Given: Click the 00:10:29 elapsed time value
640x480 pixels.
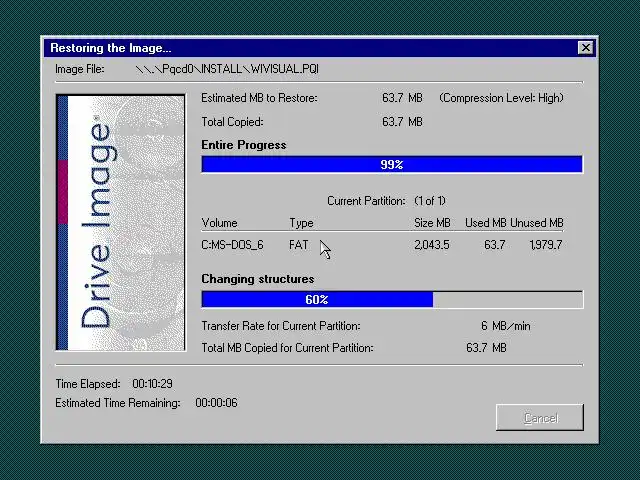Looking at the screenshot, I should (152, 384).
